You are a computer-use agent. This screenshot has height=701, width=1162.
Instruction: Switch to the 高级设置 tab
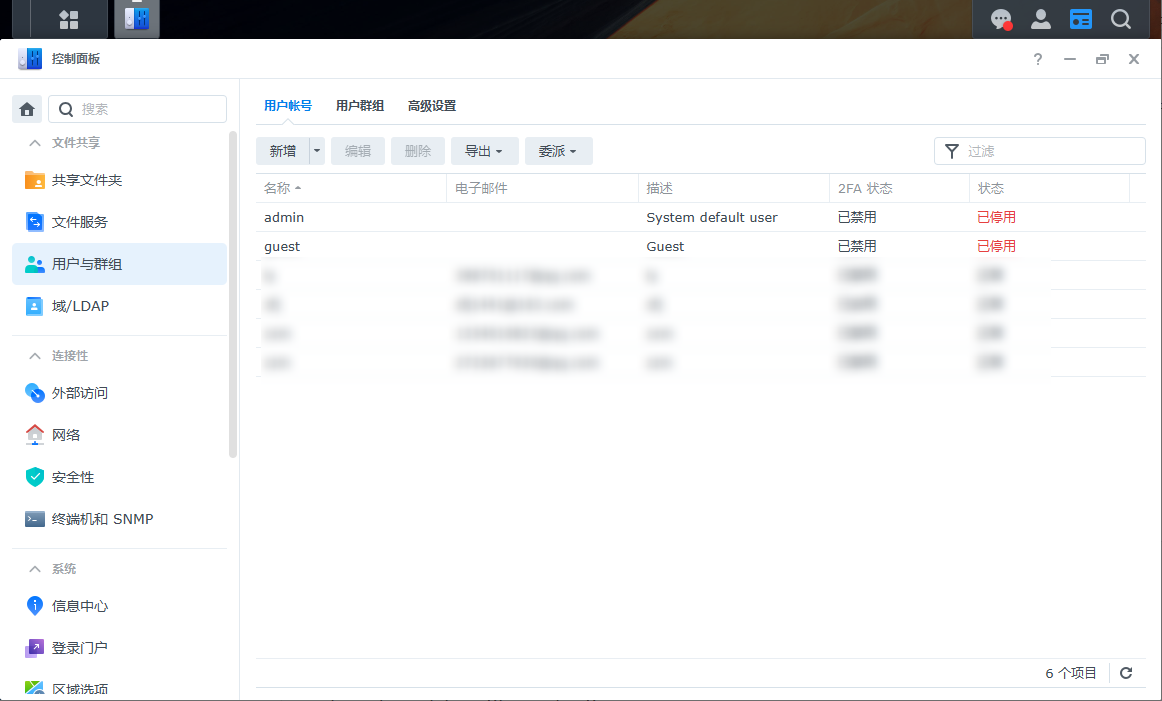(x=432, y=106)
